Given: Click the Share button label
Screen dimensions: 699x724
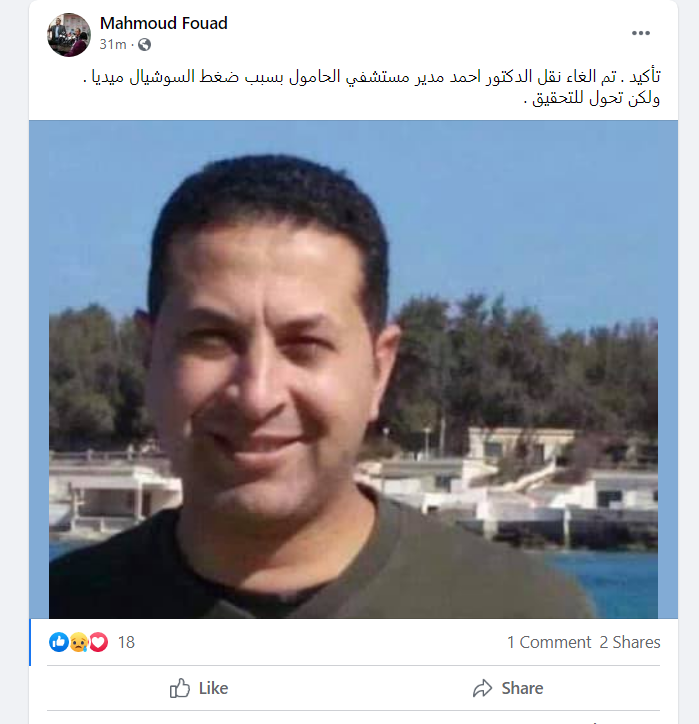Looking at the screenshot, I should [522, 688].
